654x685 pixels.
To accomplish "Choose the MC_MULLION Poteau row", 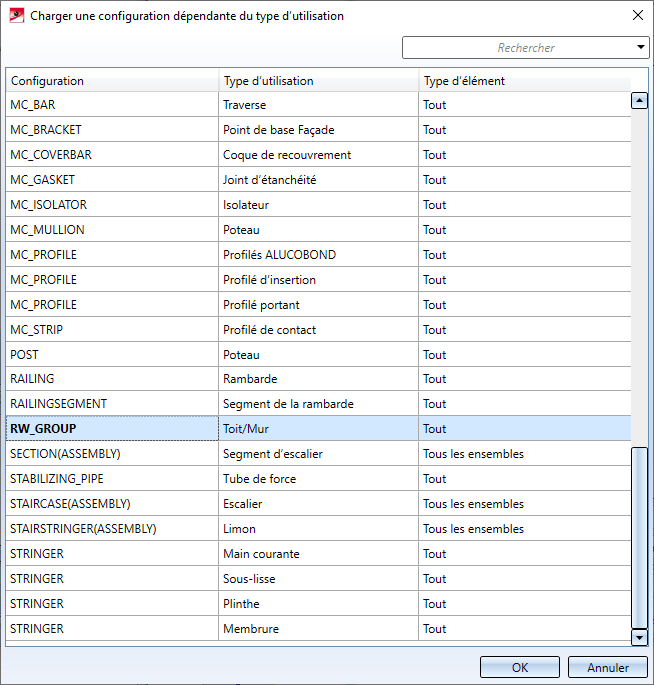I will pyautogui.click(x=318, y=229).
